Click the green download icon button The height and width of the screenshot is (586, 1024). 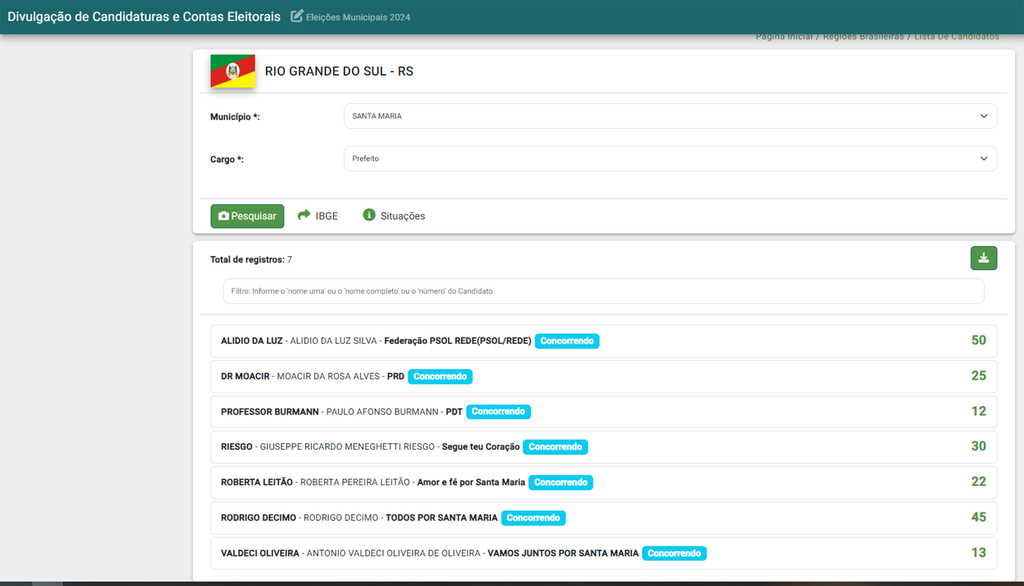(983, 258)
